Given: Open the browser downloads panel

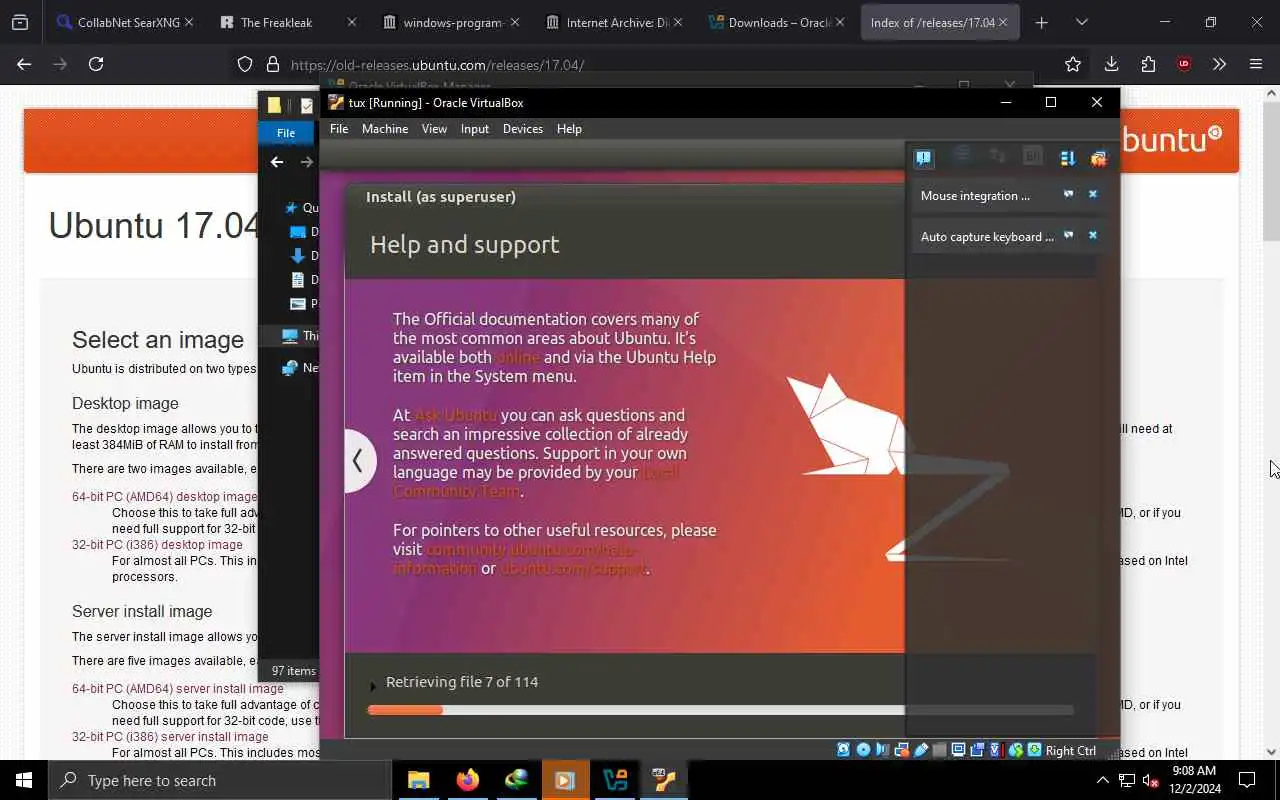Looking at the screenshot, I should pyautogui.click(x=1111, y=64).
